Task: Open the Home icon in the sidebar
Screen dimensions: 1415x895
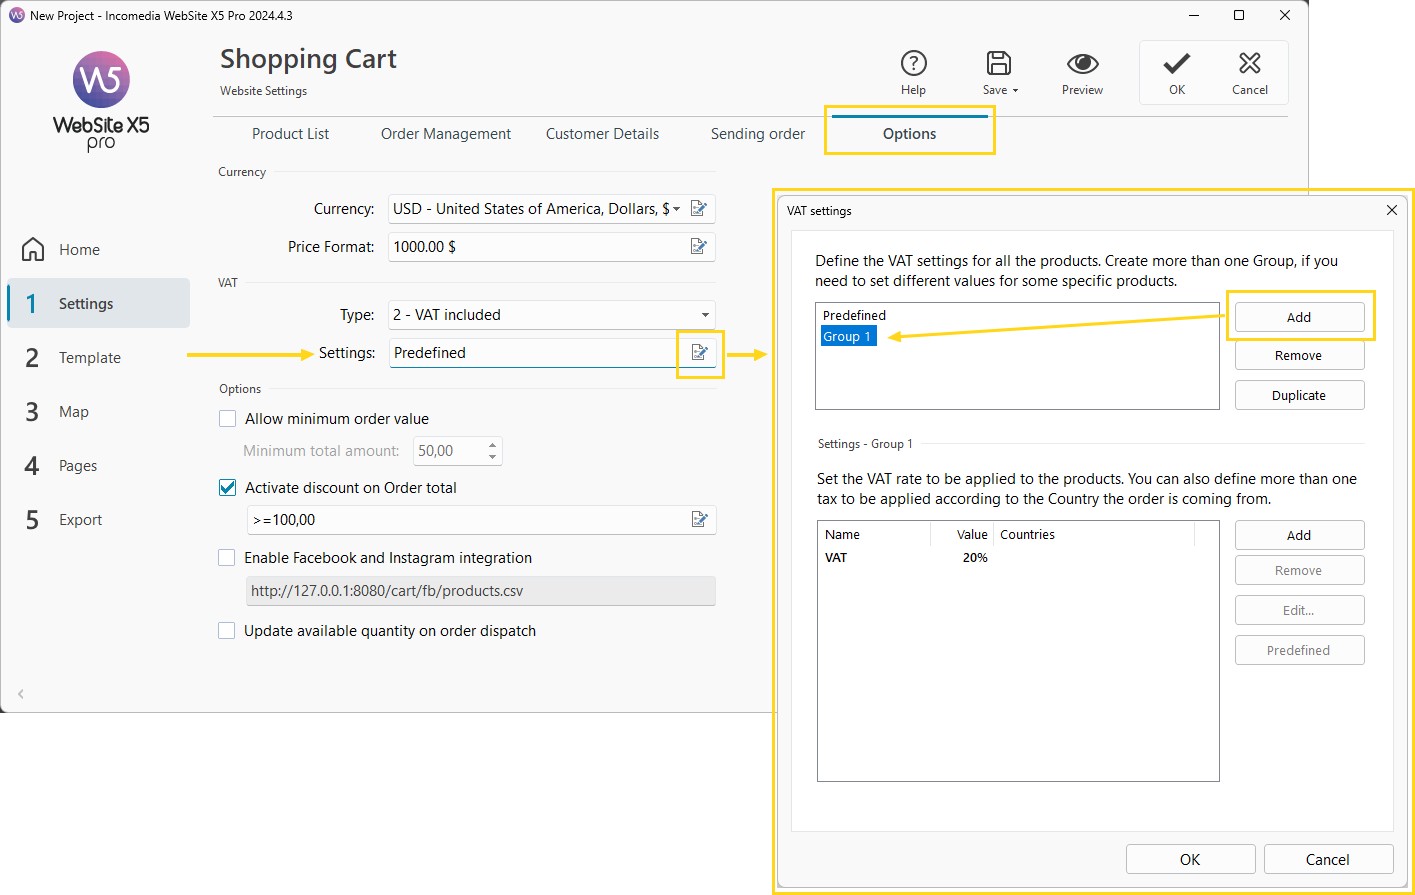Action: (x=33, y=249)
